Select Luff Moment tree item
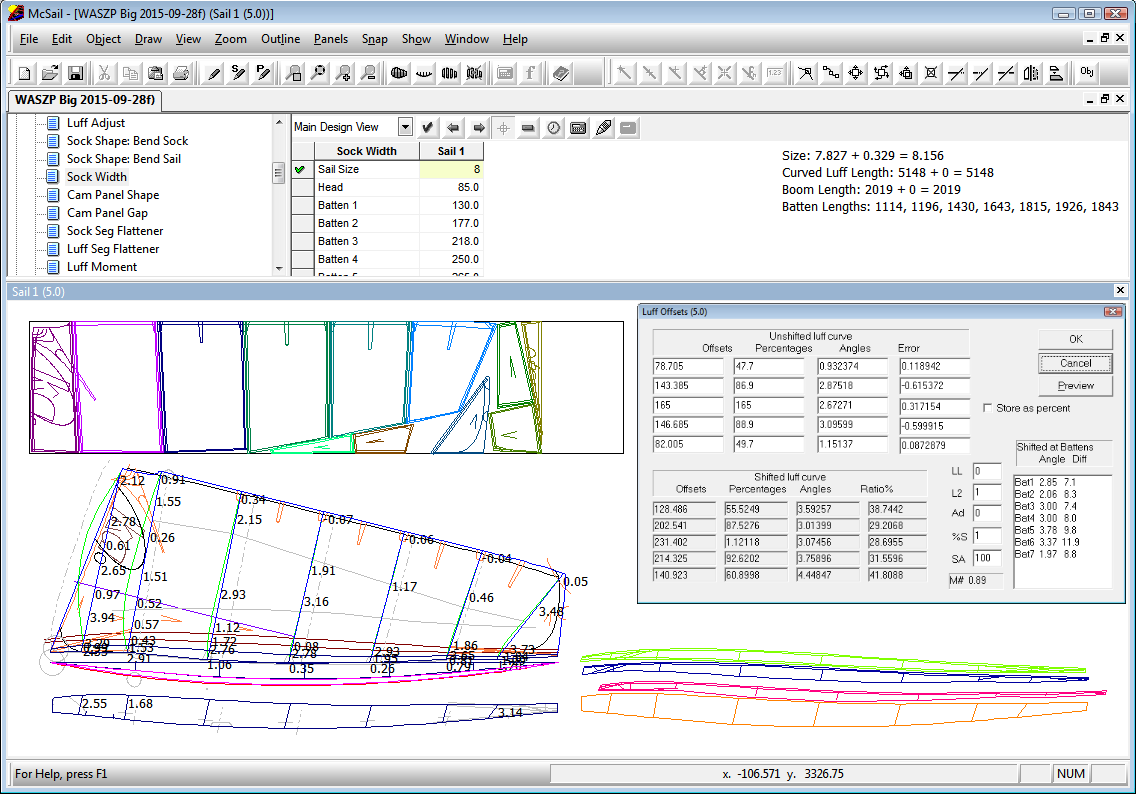Viewport: 1136px width, 795px height. pyautogui.click(x=101, y=267)
